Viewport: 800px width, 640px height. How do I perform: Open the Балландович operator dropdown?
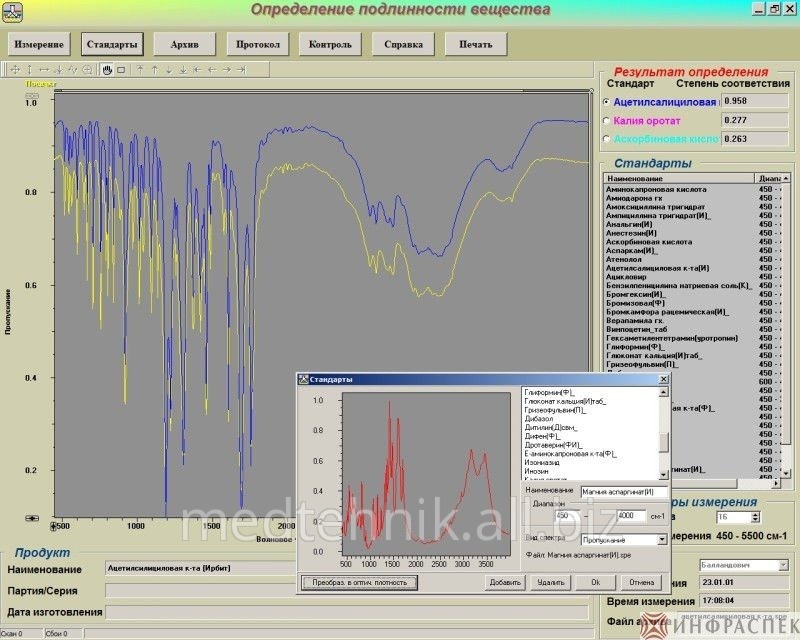(781, 565)
